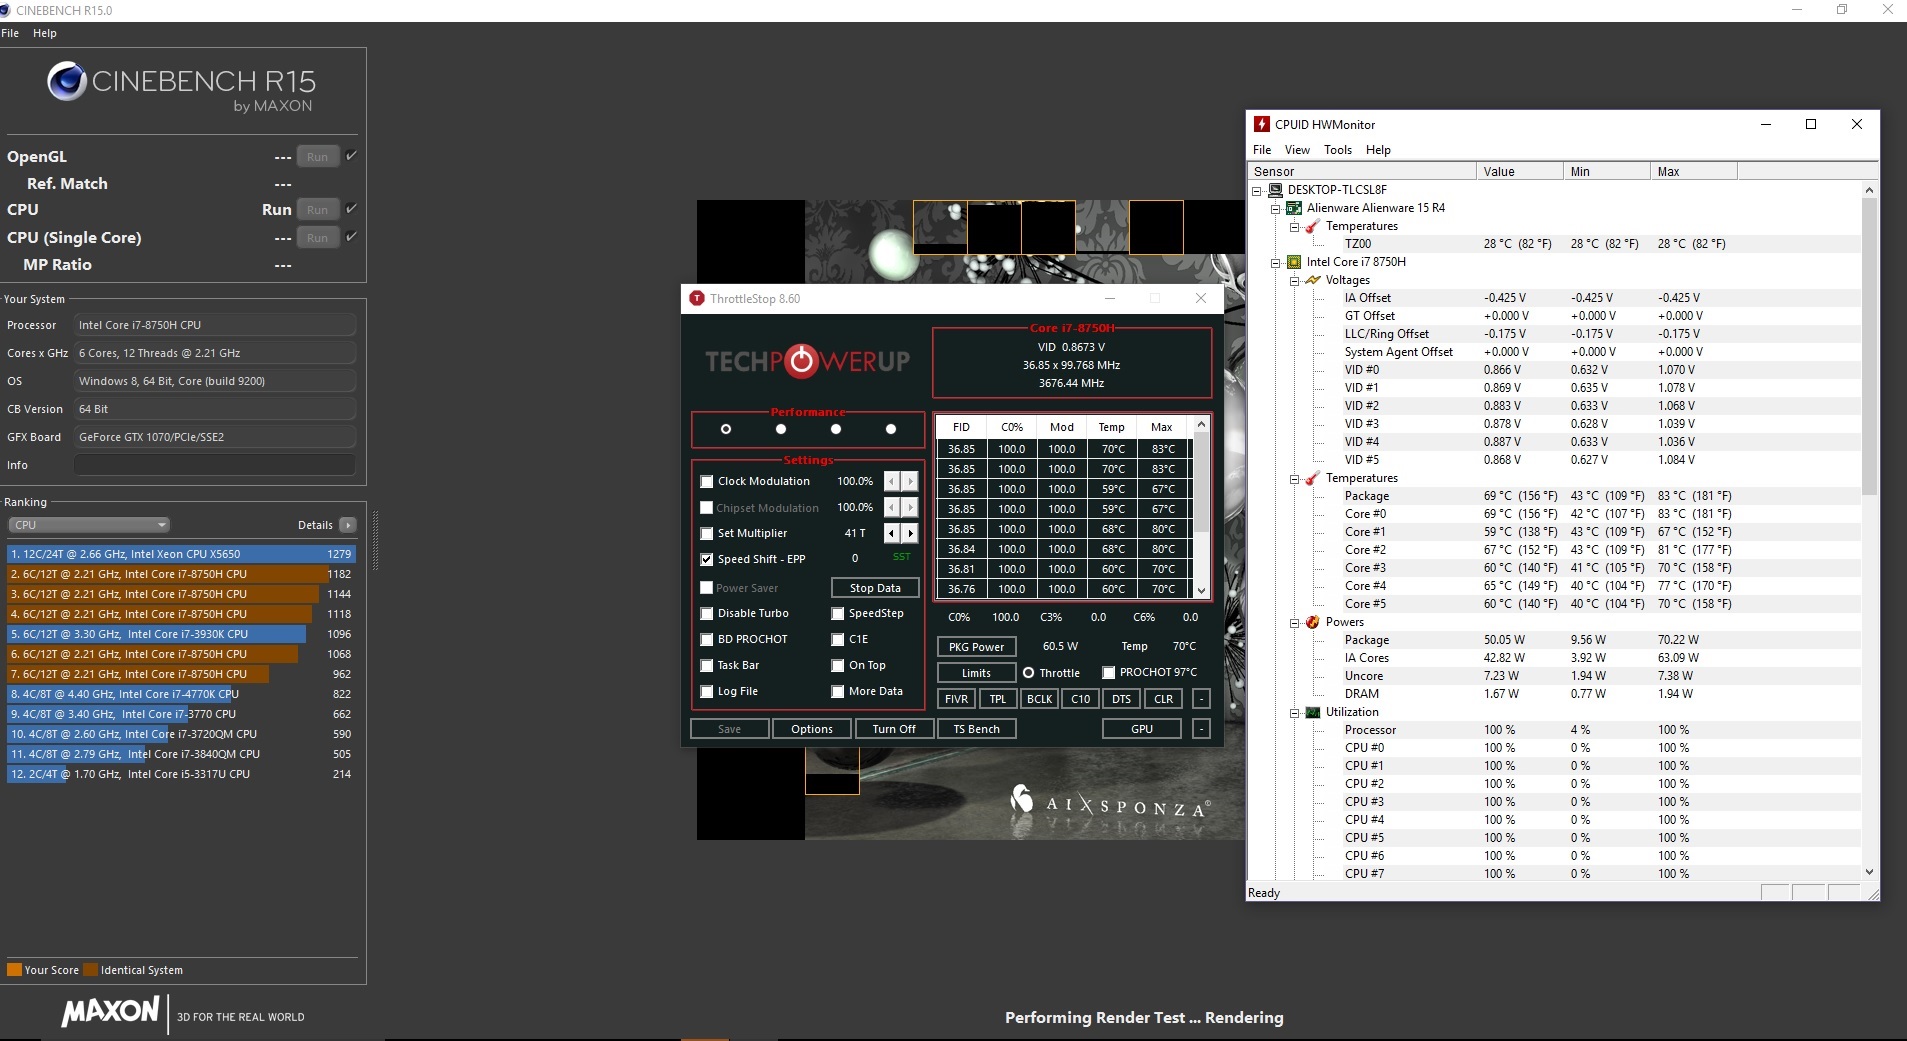The width and height of the screenshot is (1907, 1041).
Task: Select the fourth Performance profile radio button
Action: 891,429
